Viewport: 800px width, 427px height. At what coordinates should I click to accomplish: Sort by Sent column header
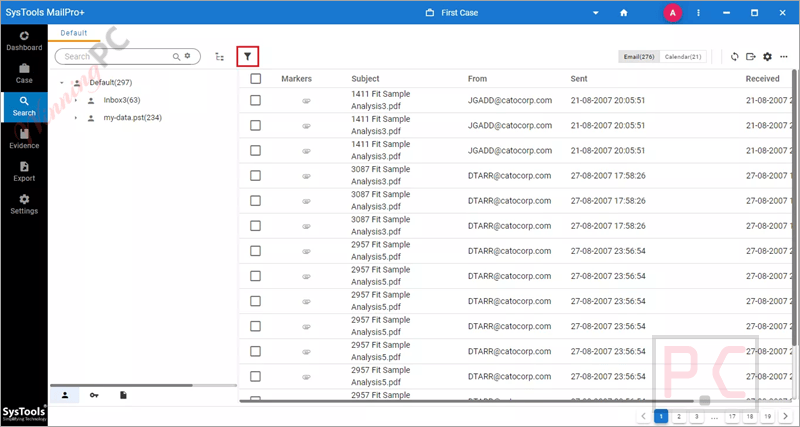(x=579, y=79)
